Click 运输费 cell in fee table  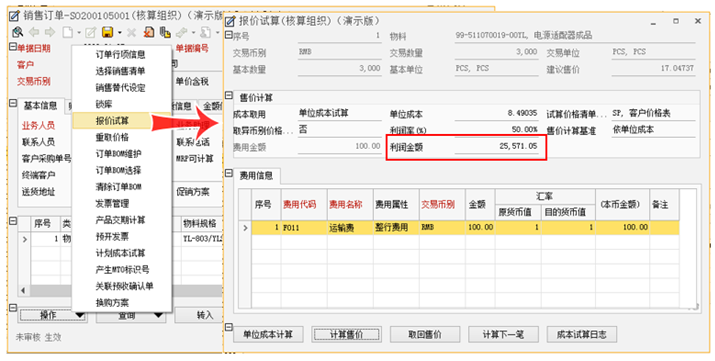(350, 227)
